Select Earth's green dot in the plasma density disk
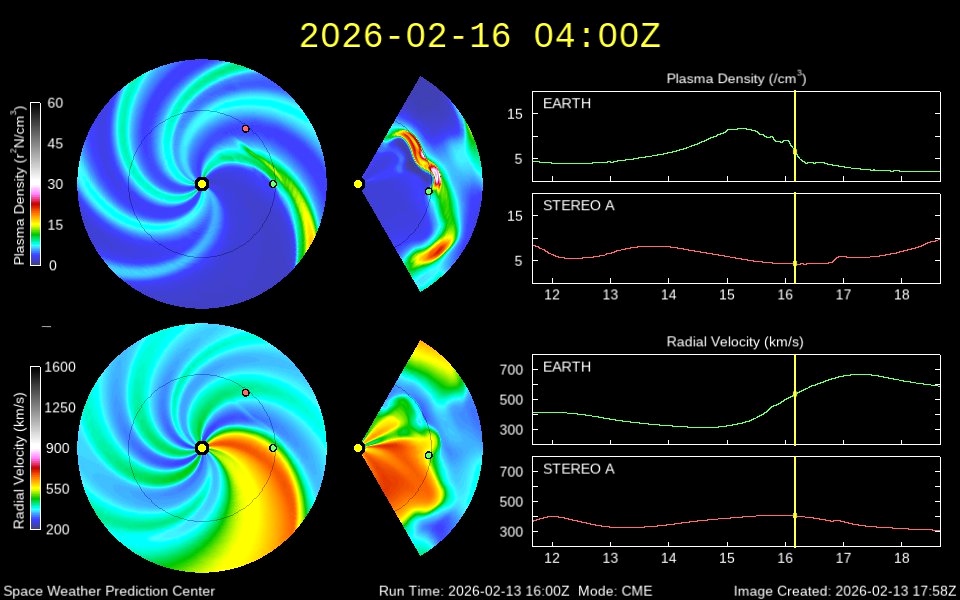The height and width of the screenshot is (600, 960). coord(273,184)
